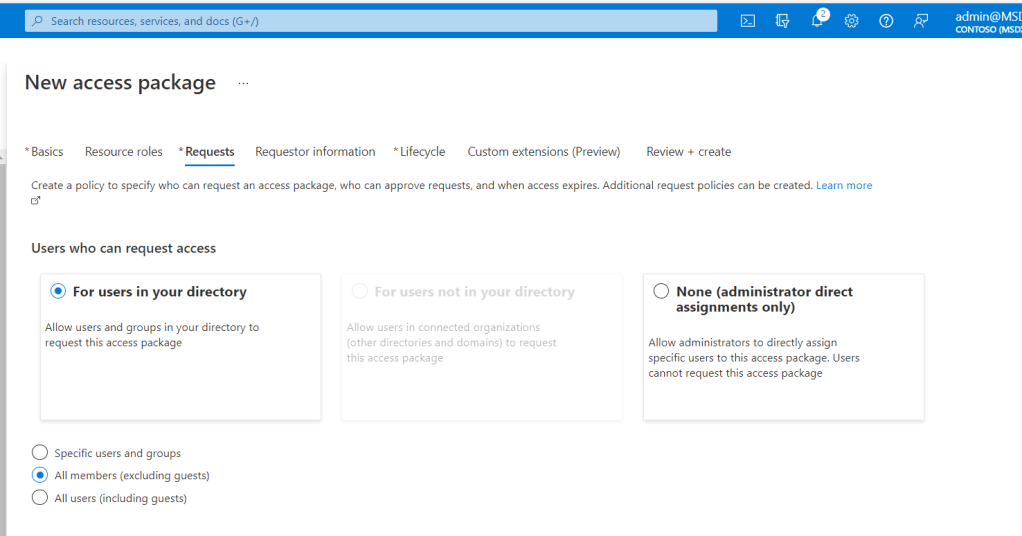This screenshot has height=536, width=1022.
Task: Switch to the Basics tab
Action: [x=46, y=152]
